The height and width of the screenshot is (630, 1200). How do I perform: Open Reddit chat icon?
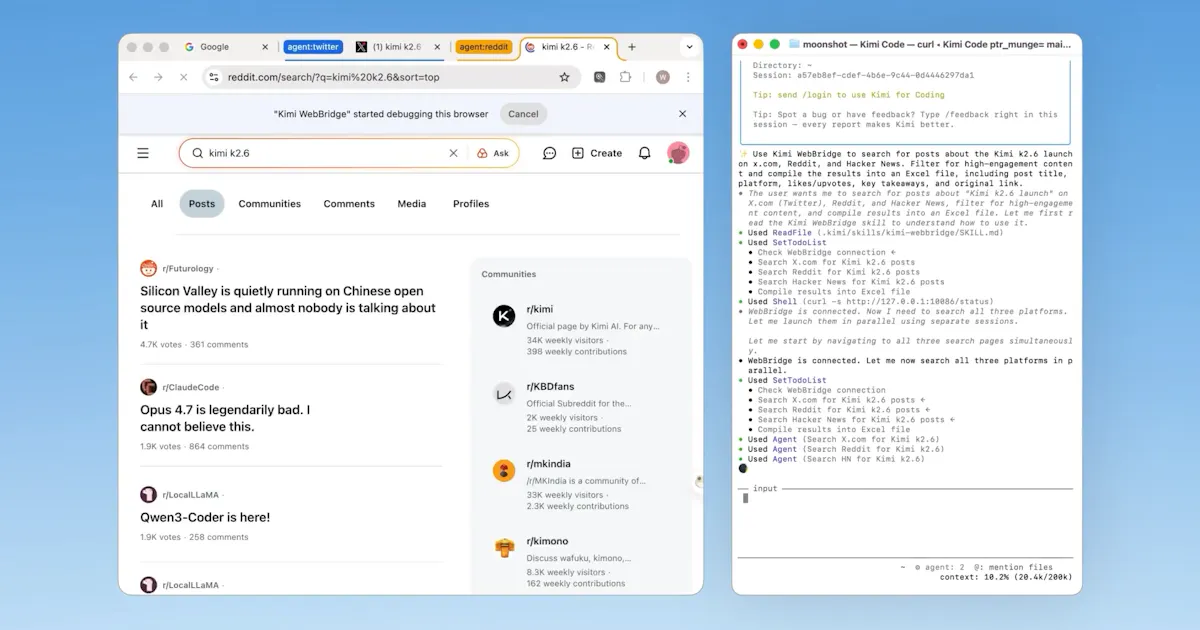[x=549, y=153]
